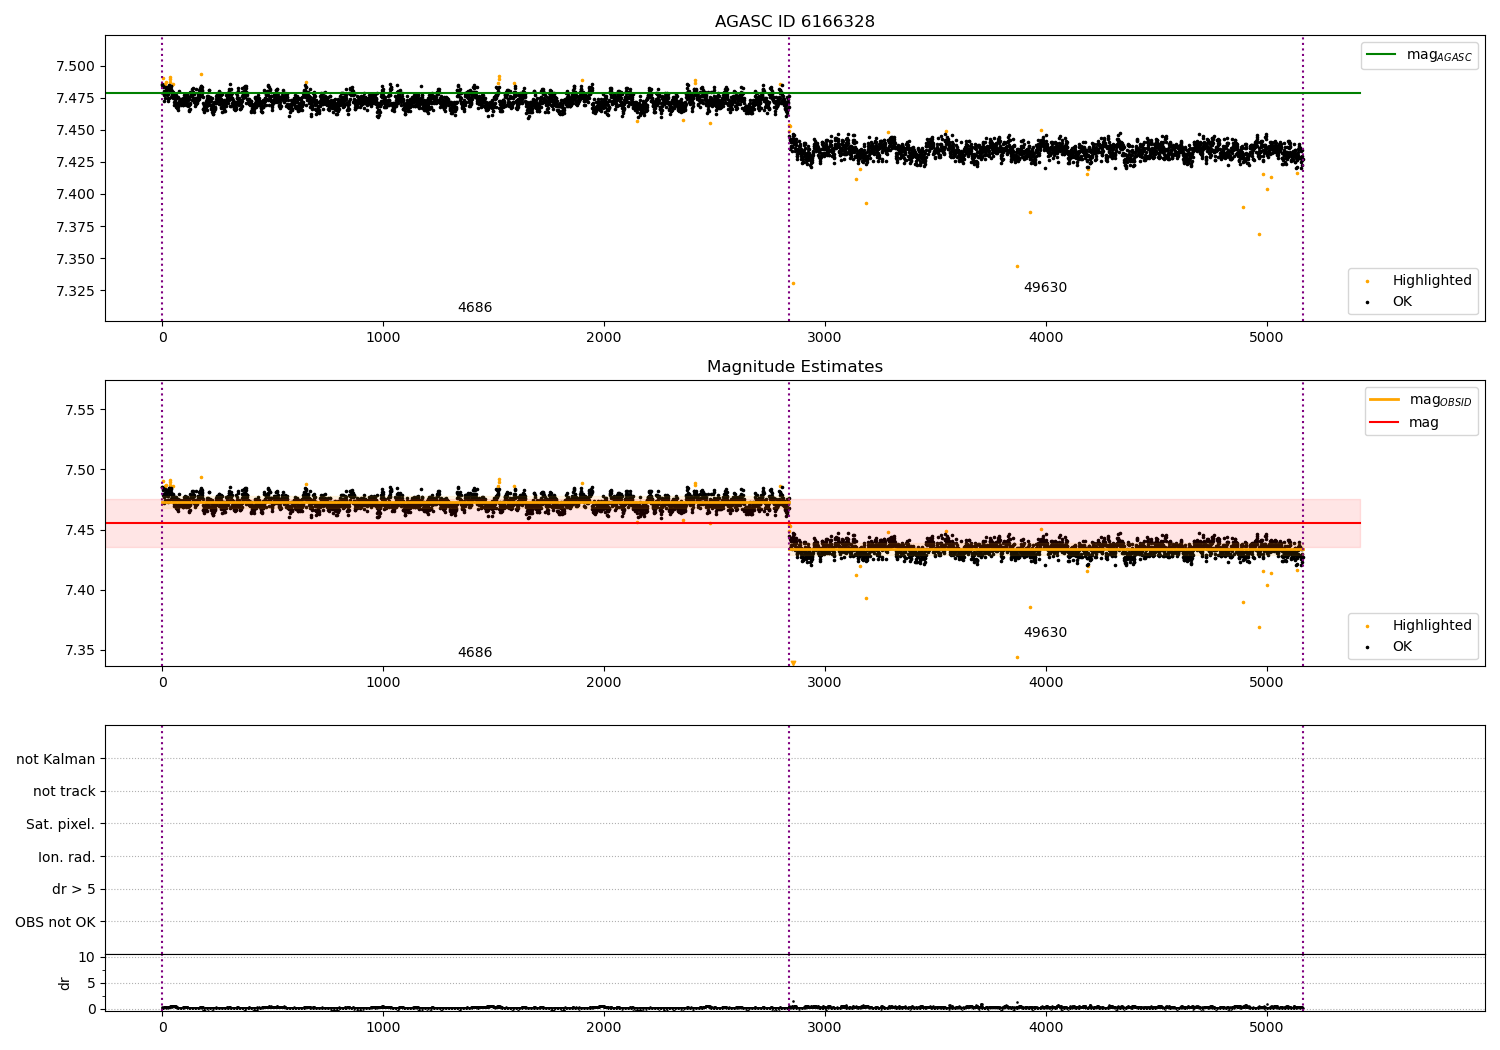Click the 7.45 y-tick in the middle plot

point(80,530)
